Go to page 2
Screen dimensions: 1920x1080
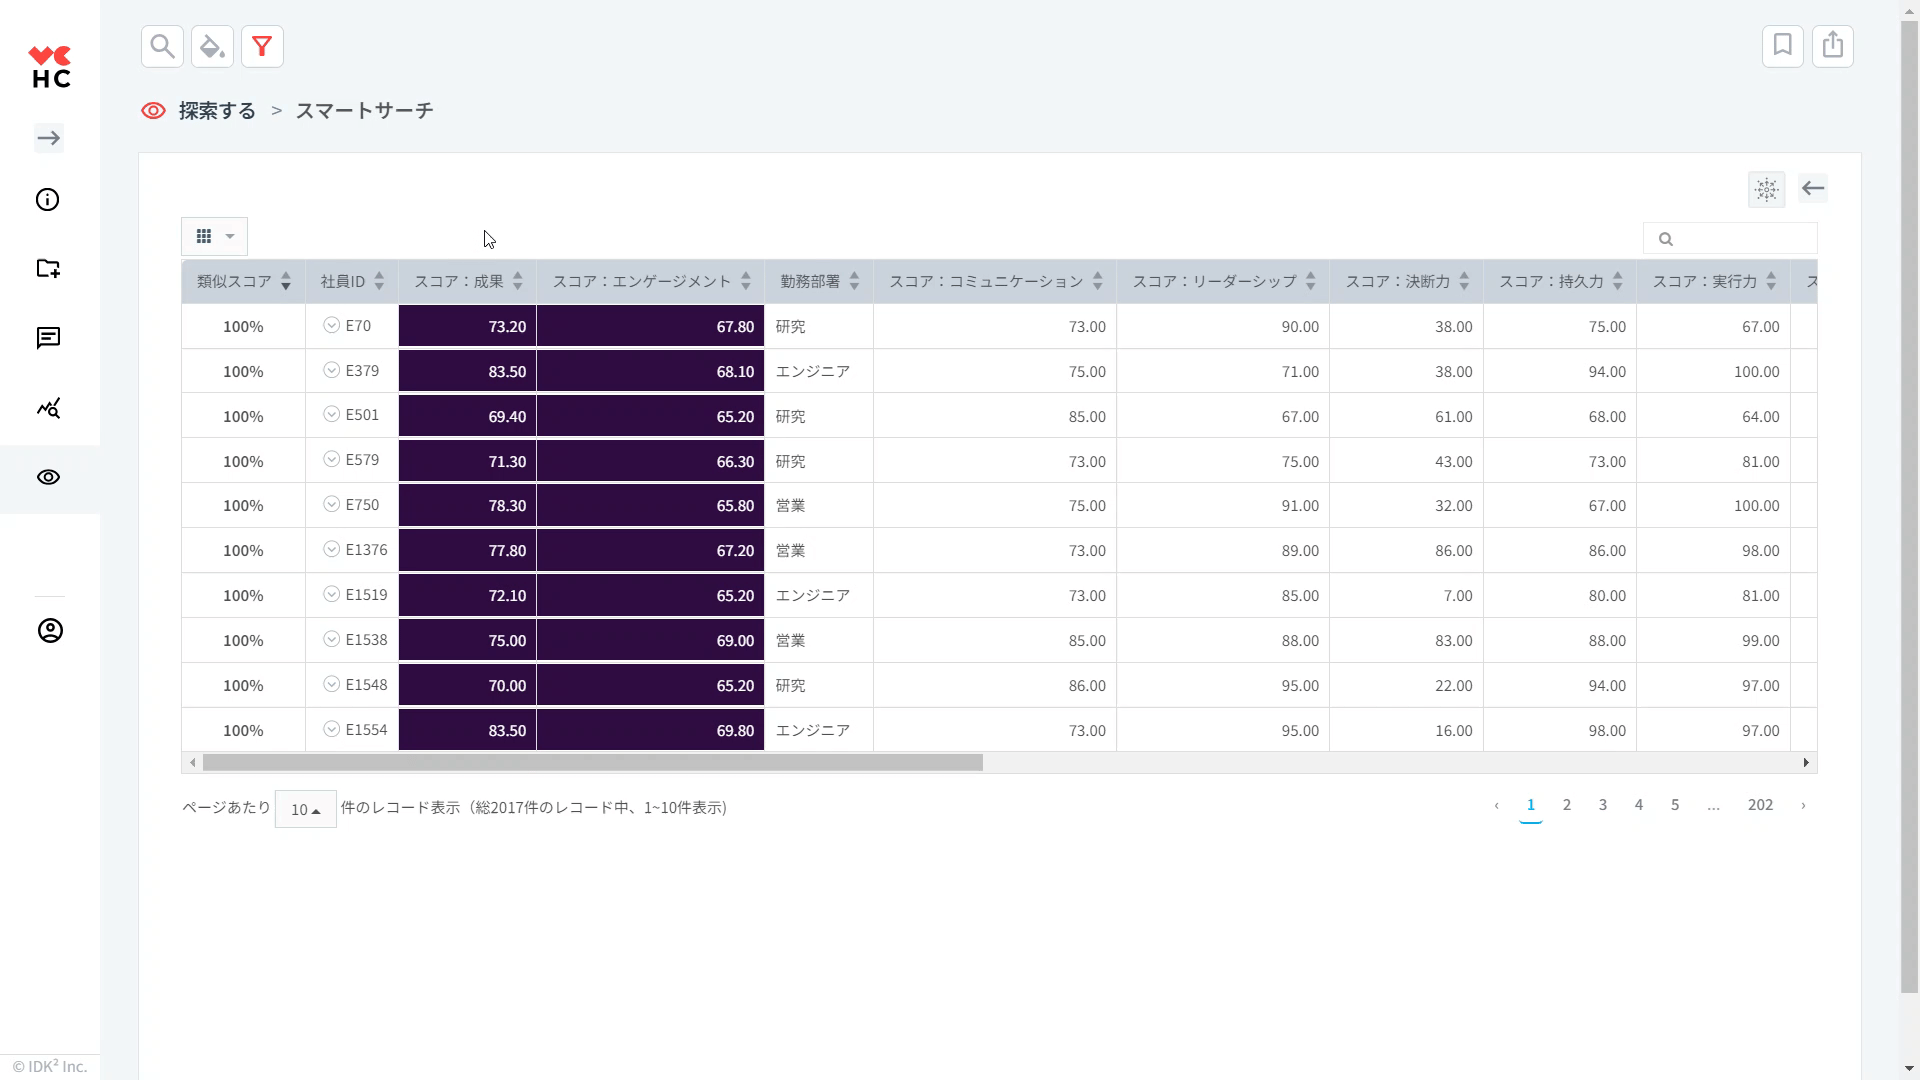[1567, 805]
